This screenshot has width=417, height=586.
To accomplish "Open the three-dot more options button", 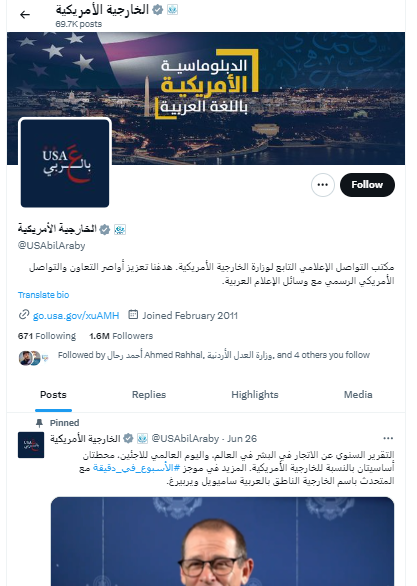I will [x=322, y=185].
